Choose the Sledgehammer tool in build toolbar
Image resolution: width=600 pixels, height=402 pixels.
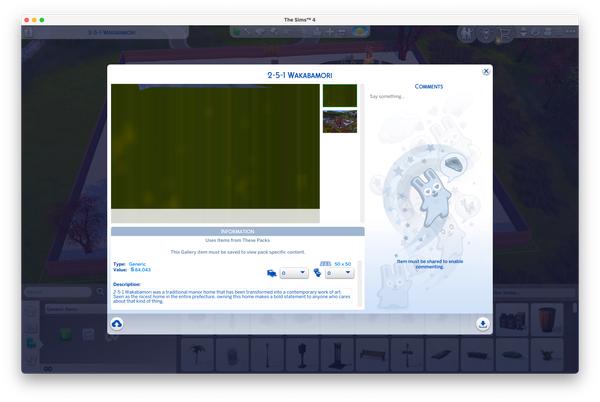[x=274, y=32]
